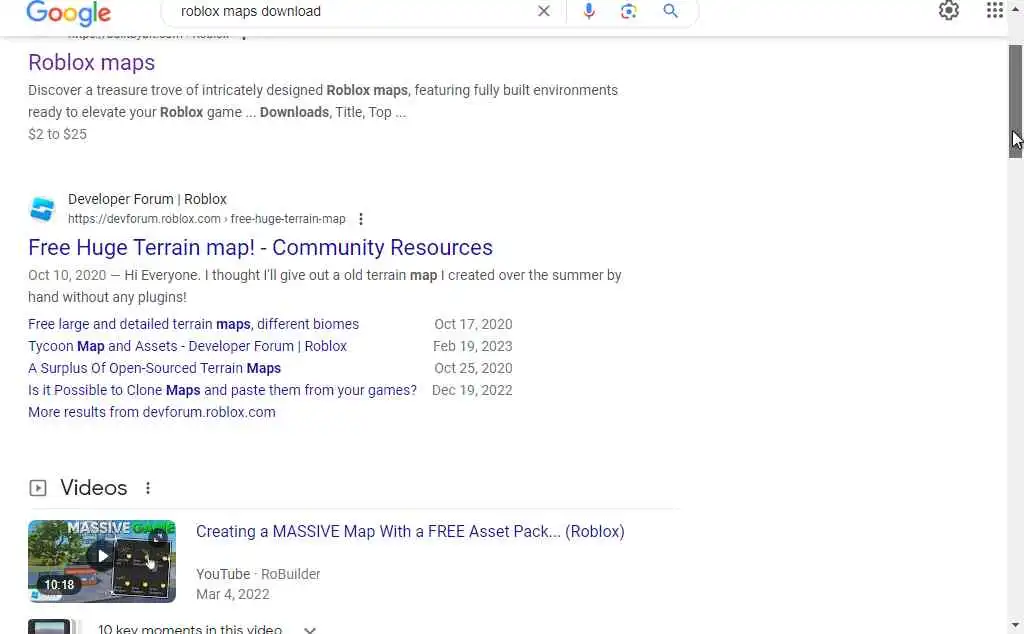Viewport: 1024px width, 634px height.
Task: Click the blue magnifier search button
Action: click(x=670, y=11)
